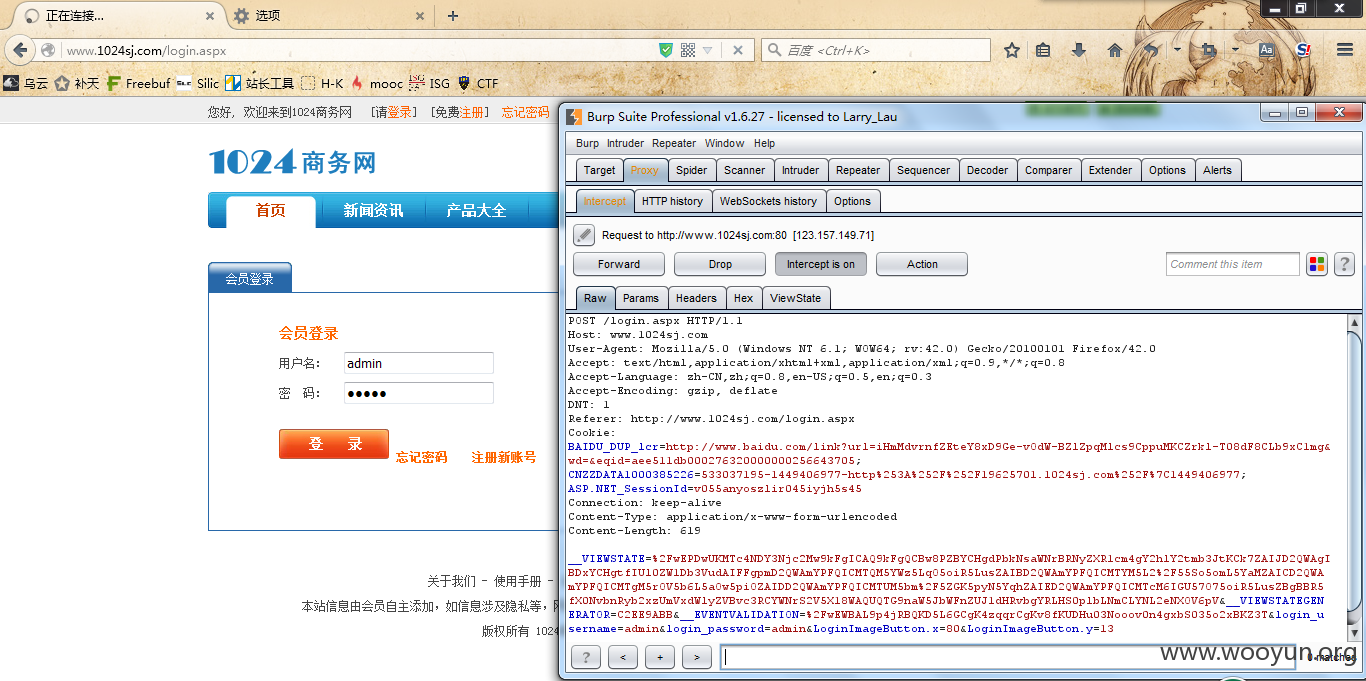Click the 用户名 input field
The height and width of the screenshot is (681, 1366).
point(419,363)
